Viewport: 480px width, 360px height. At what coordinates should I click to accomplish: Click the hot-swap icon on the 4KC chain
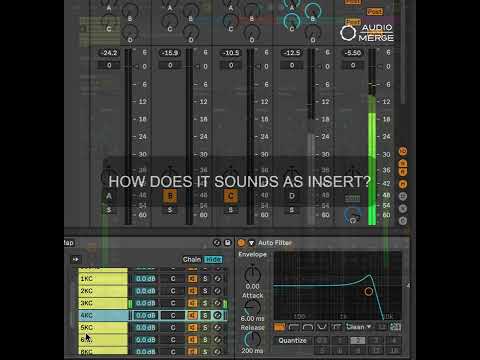[217, 315]
